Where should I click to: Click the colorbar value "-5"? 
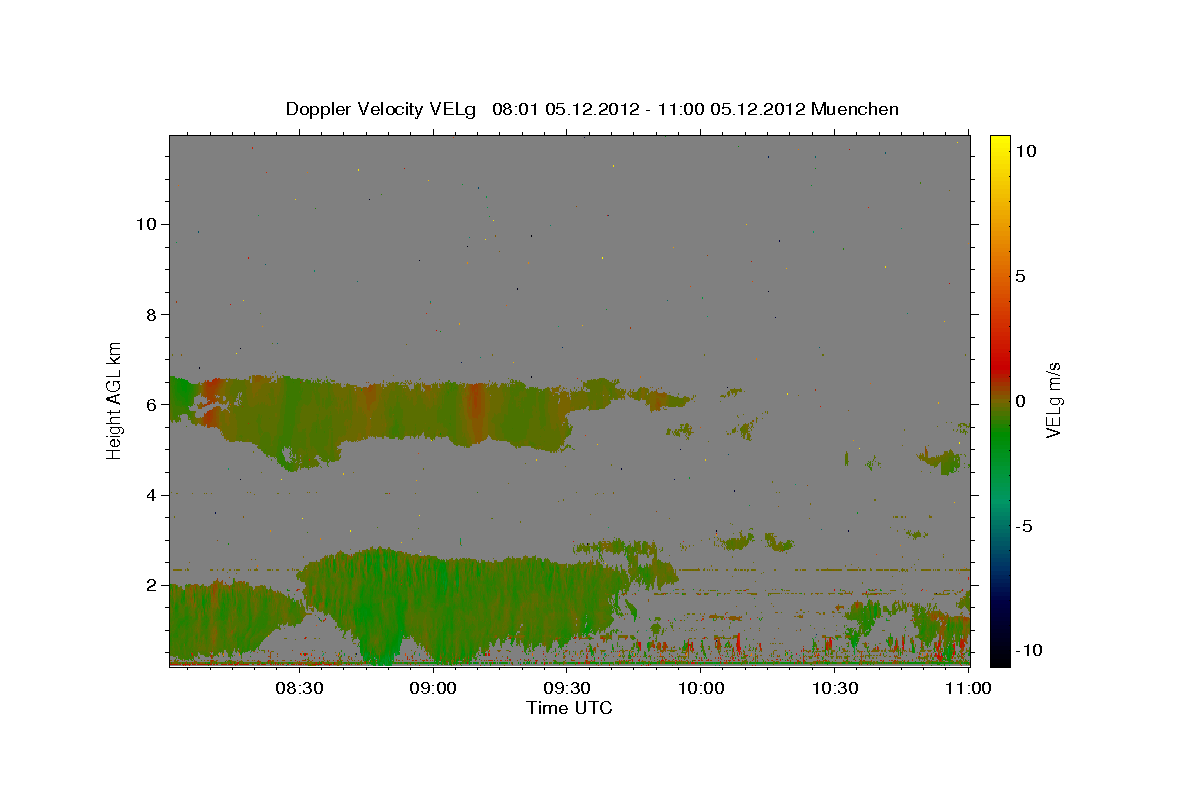click(x=1023, y=526)
